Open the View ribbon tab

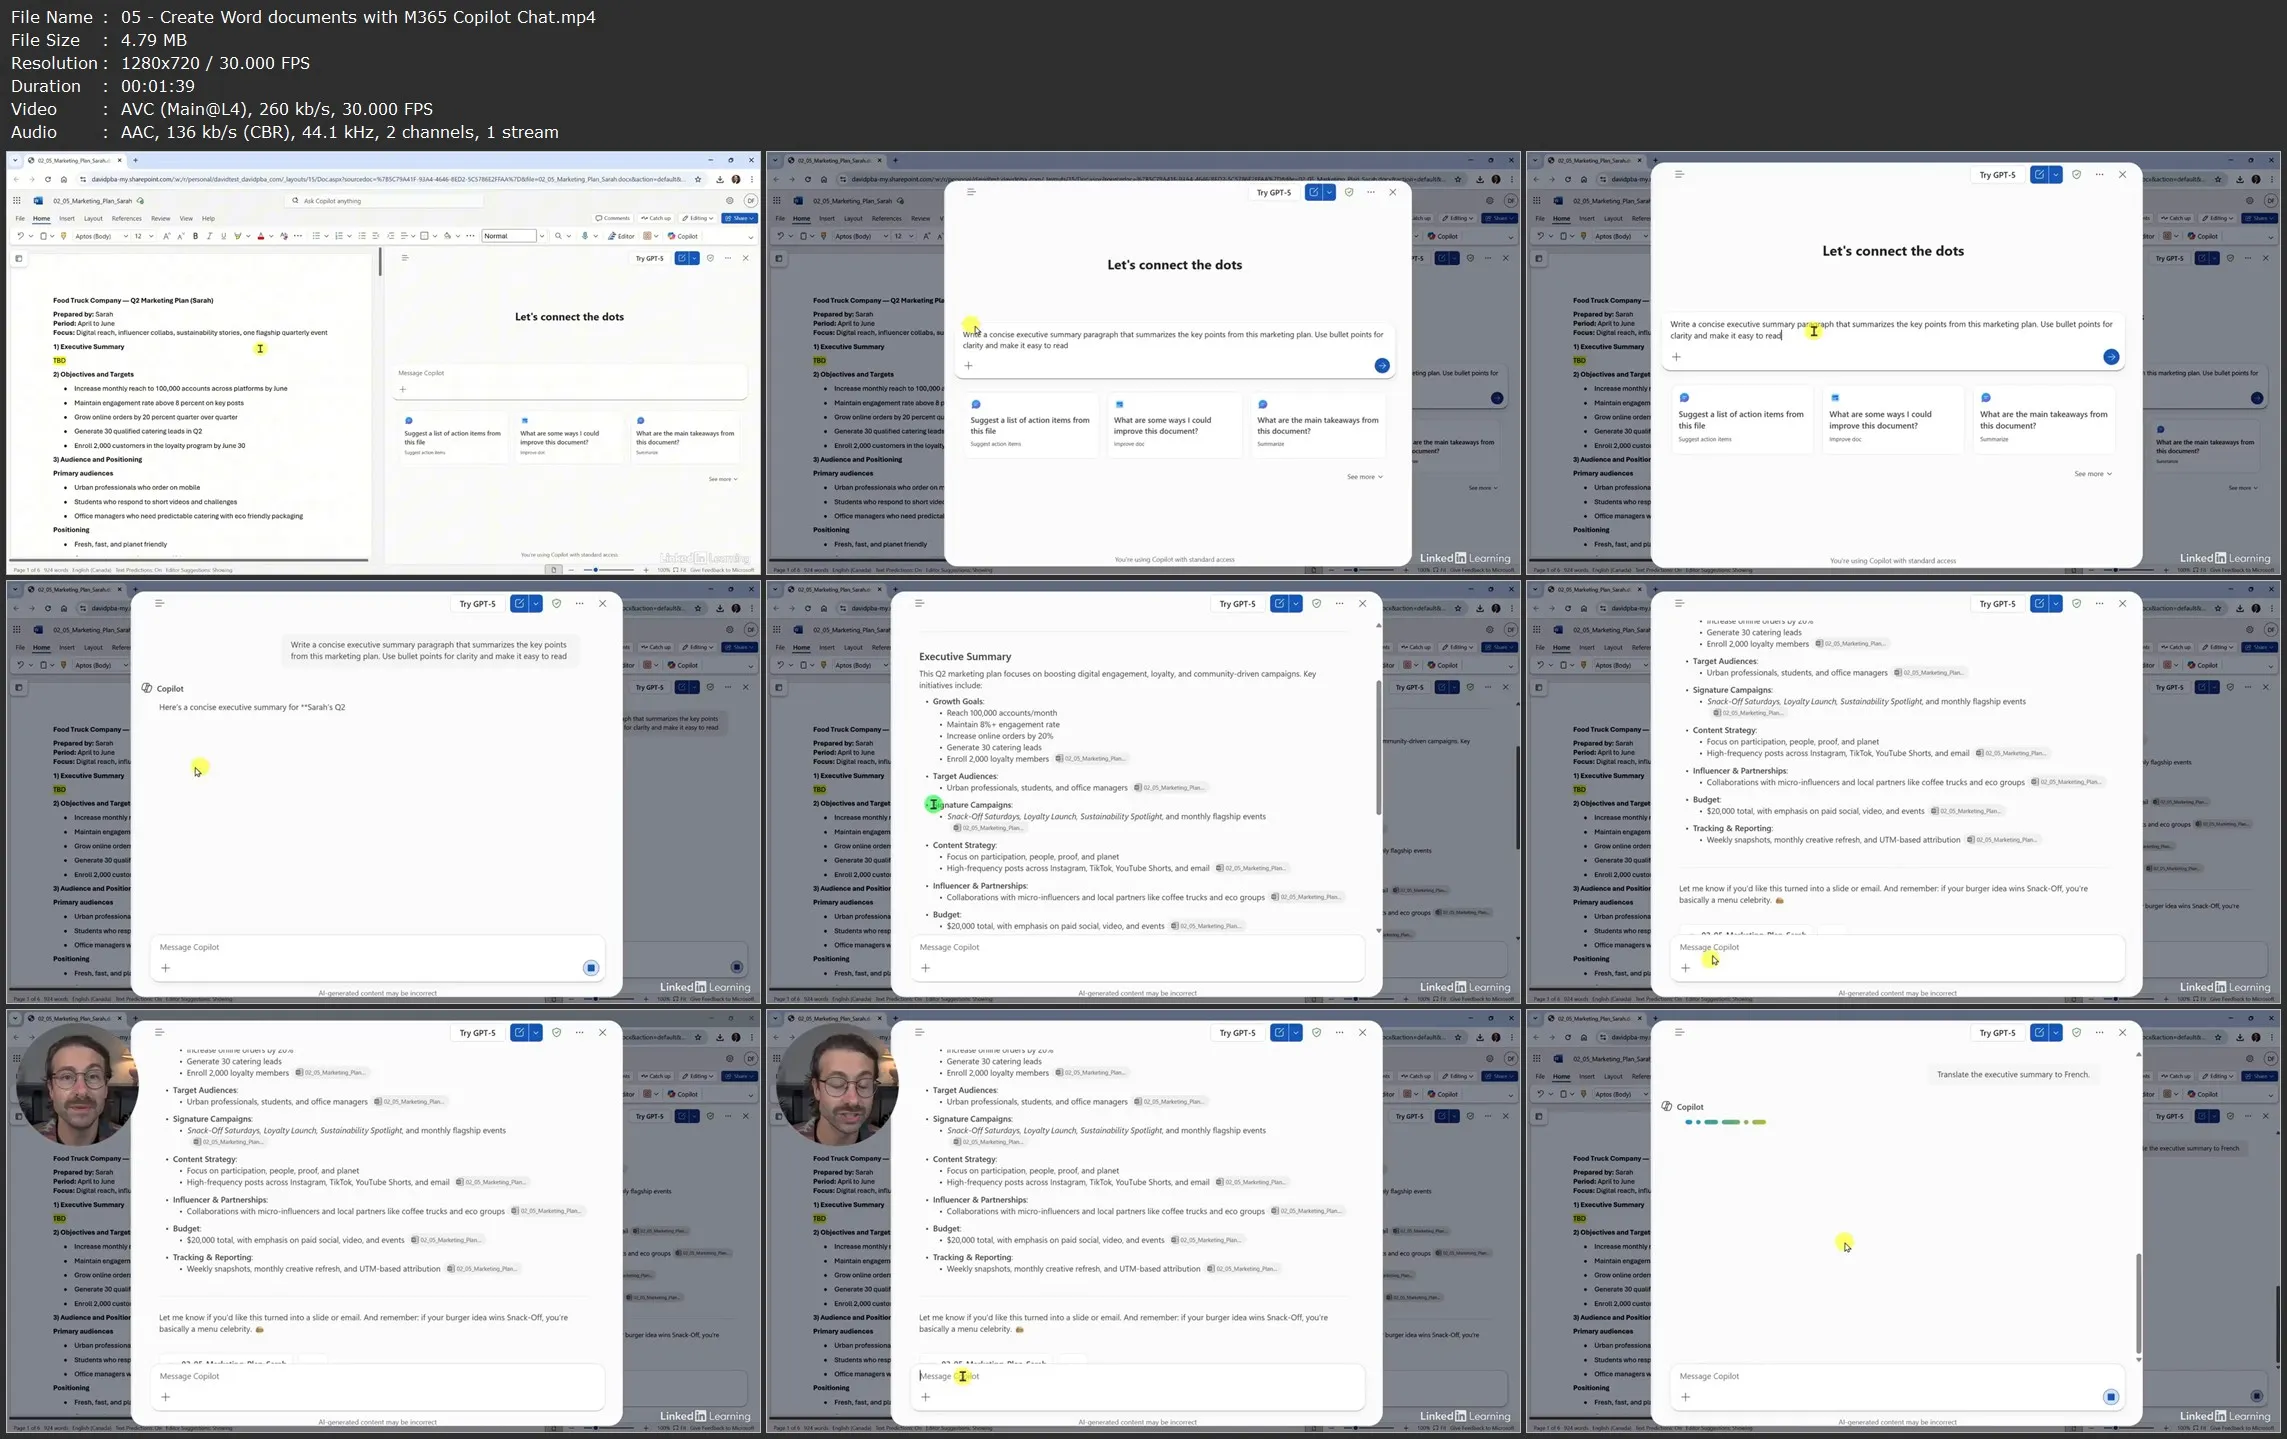pyautogui.click(x=186, y=218)
